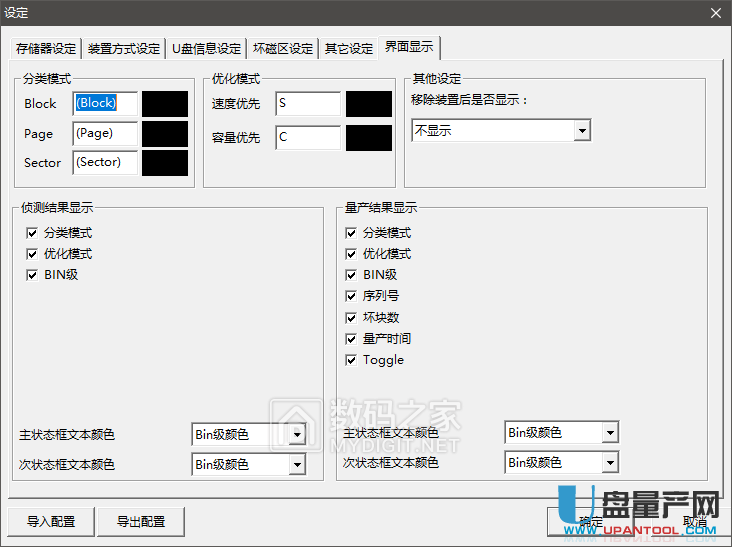Uncheck 分类模式 under 侦测结果显示
This screenshot has width=732, height=547.
tap(32, 233)
